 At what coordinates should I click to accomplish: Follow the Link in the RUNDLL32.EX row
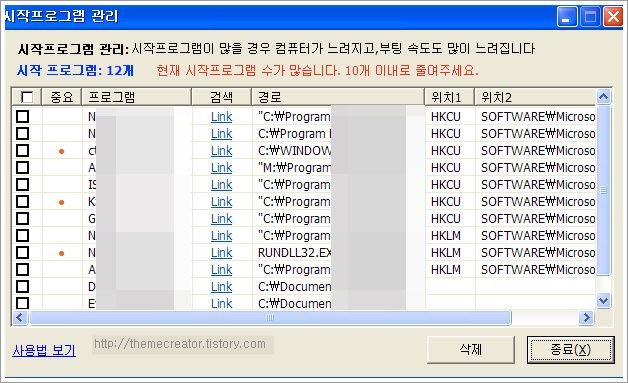pyautogui.click(x=221, y=253)
